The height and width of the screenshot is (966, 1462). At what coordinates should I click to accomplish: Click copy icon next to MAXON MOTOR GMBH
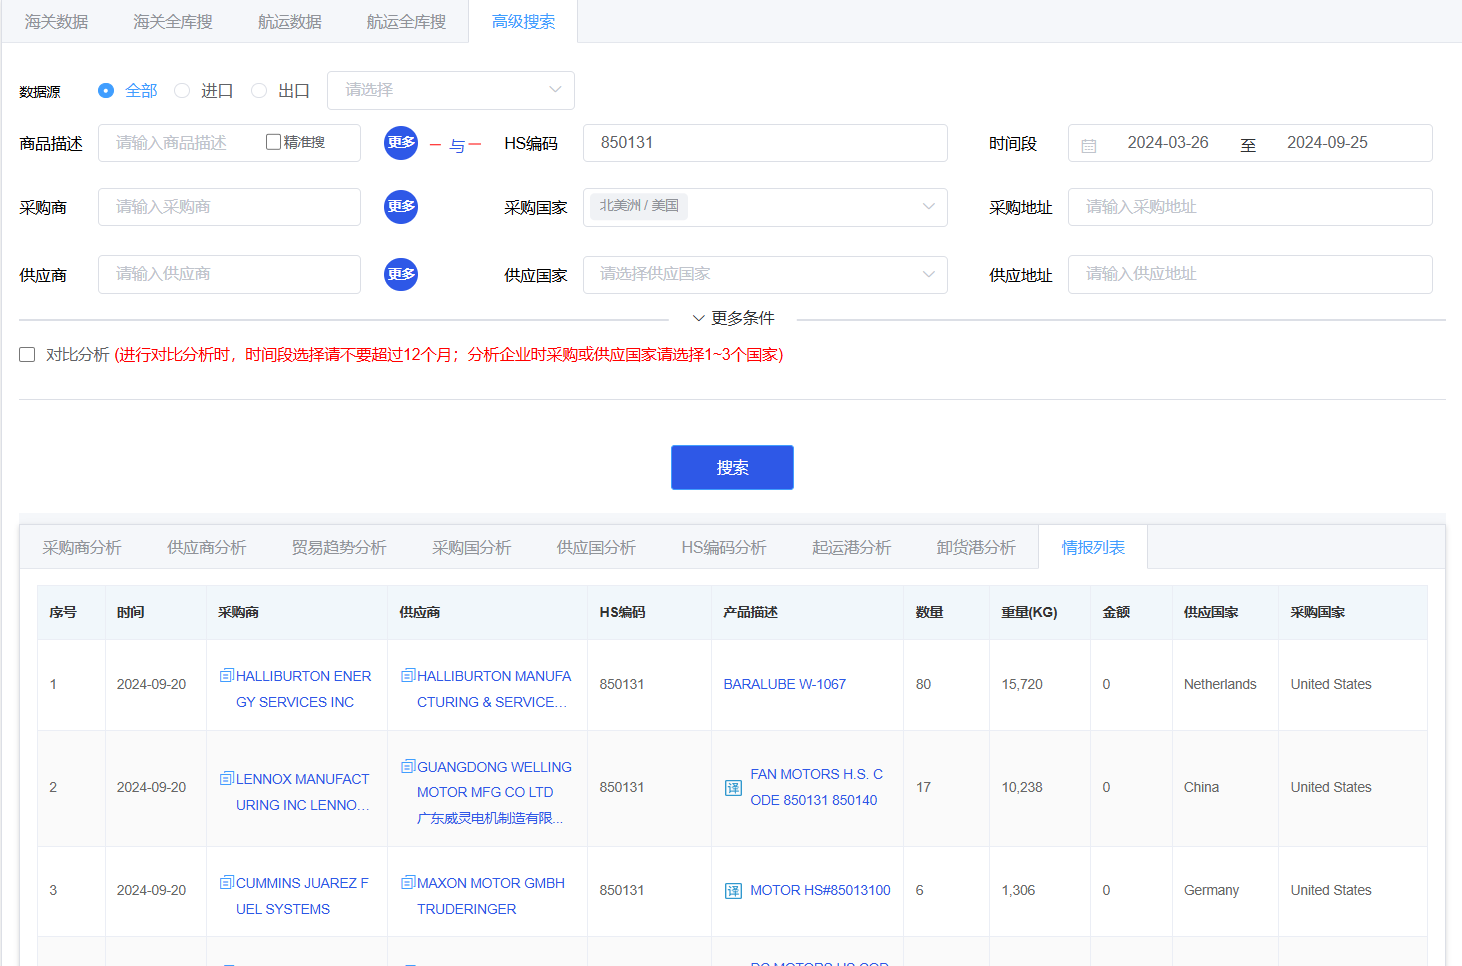pyautogui.click(x=408, y=882)
